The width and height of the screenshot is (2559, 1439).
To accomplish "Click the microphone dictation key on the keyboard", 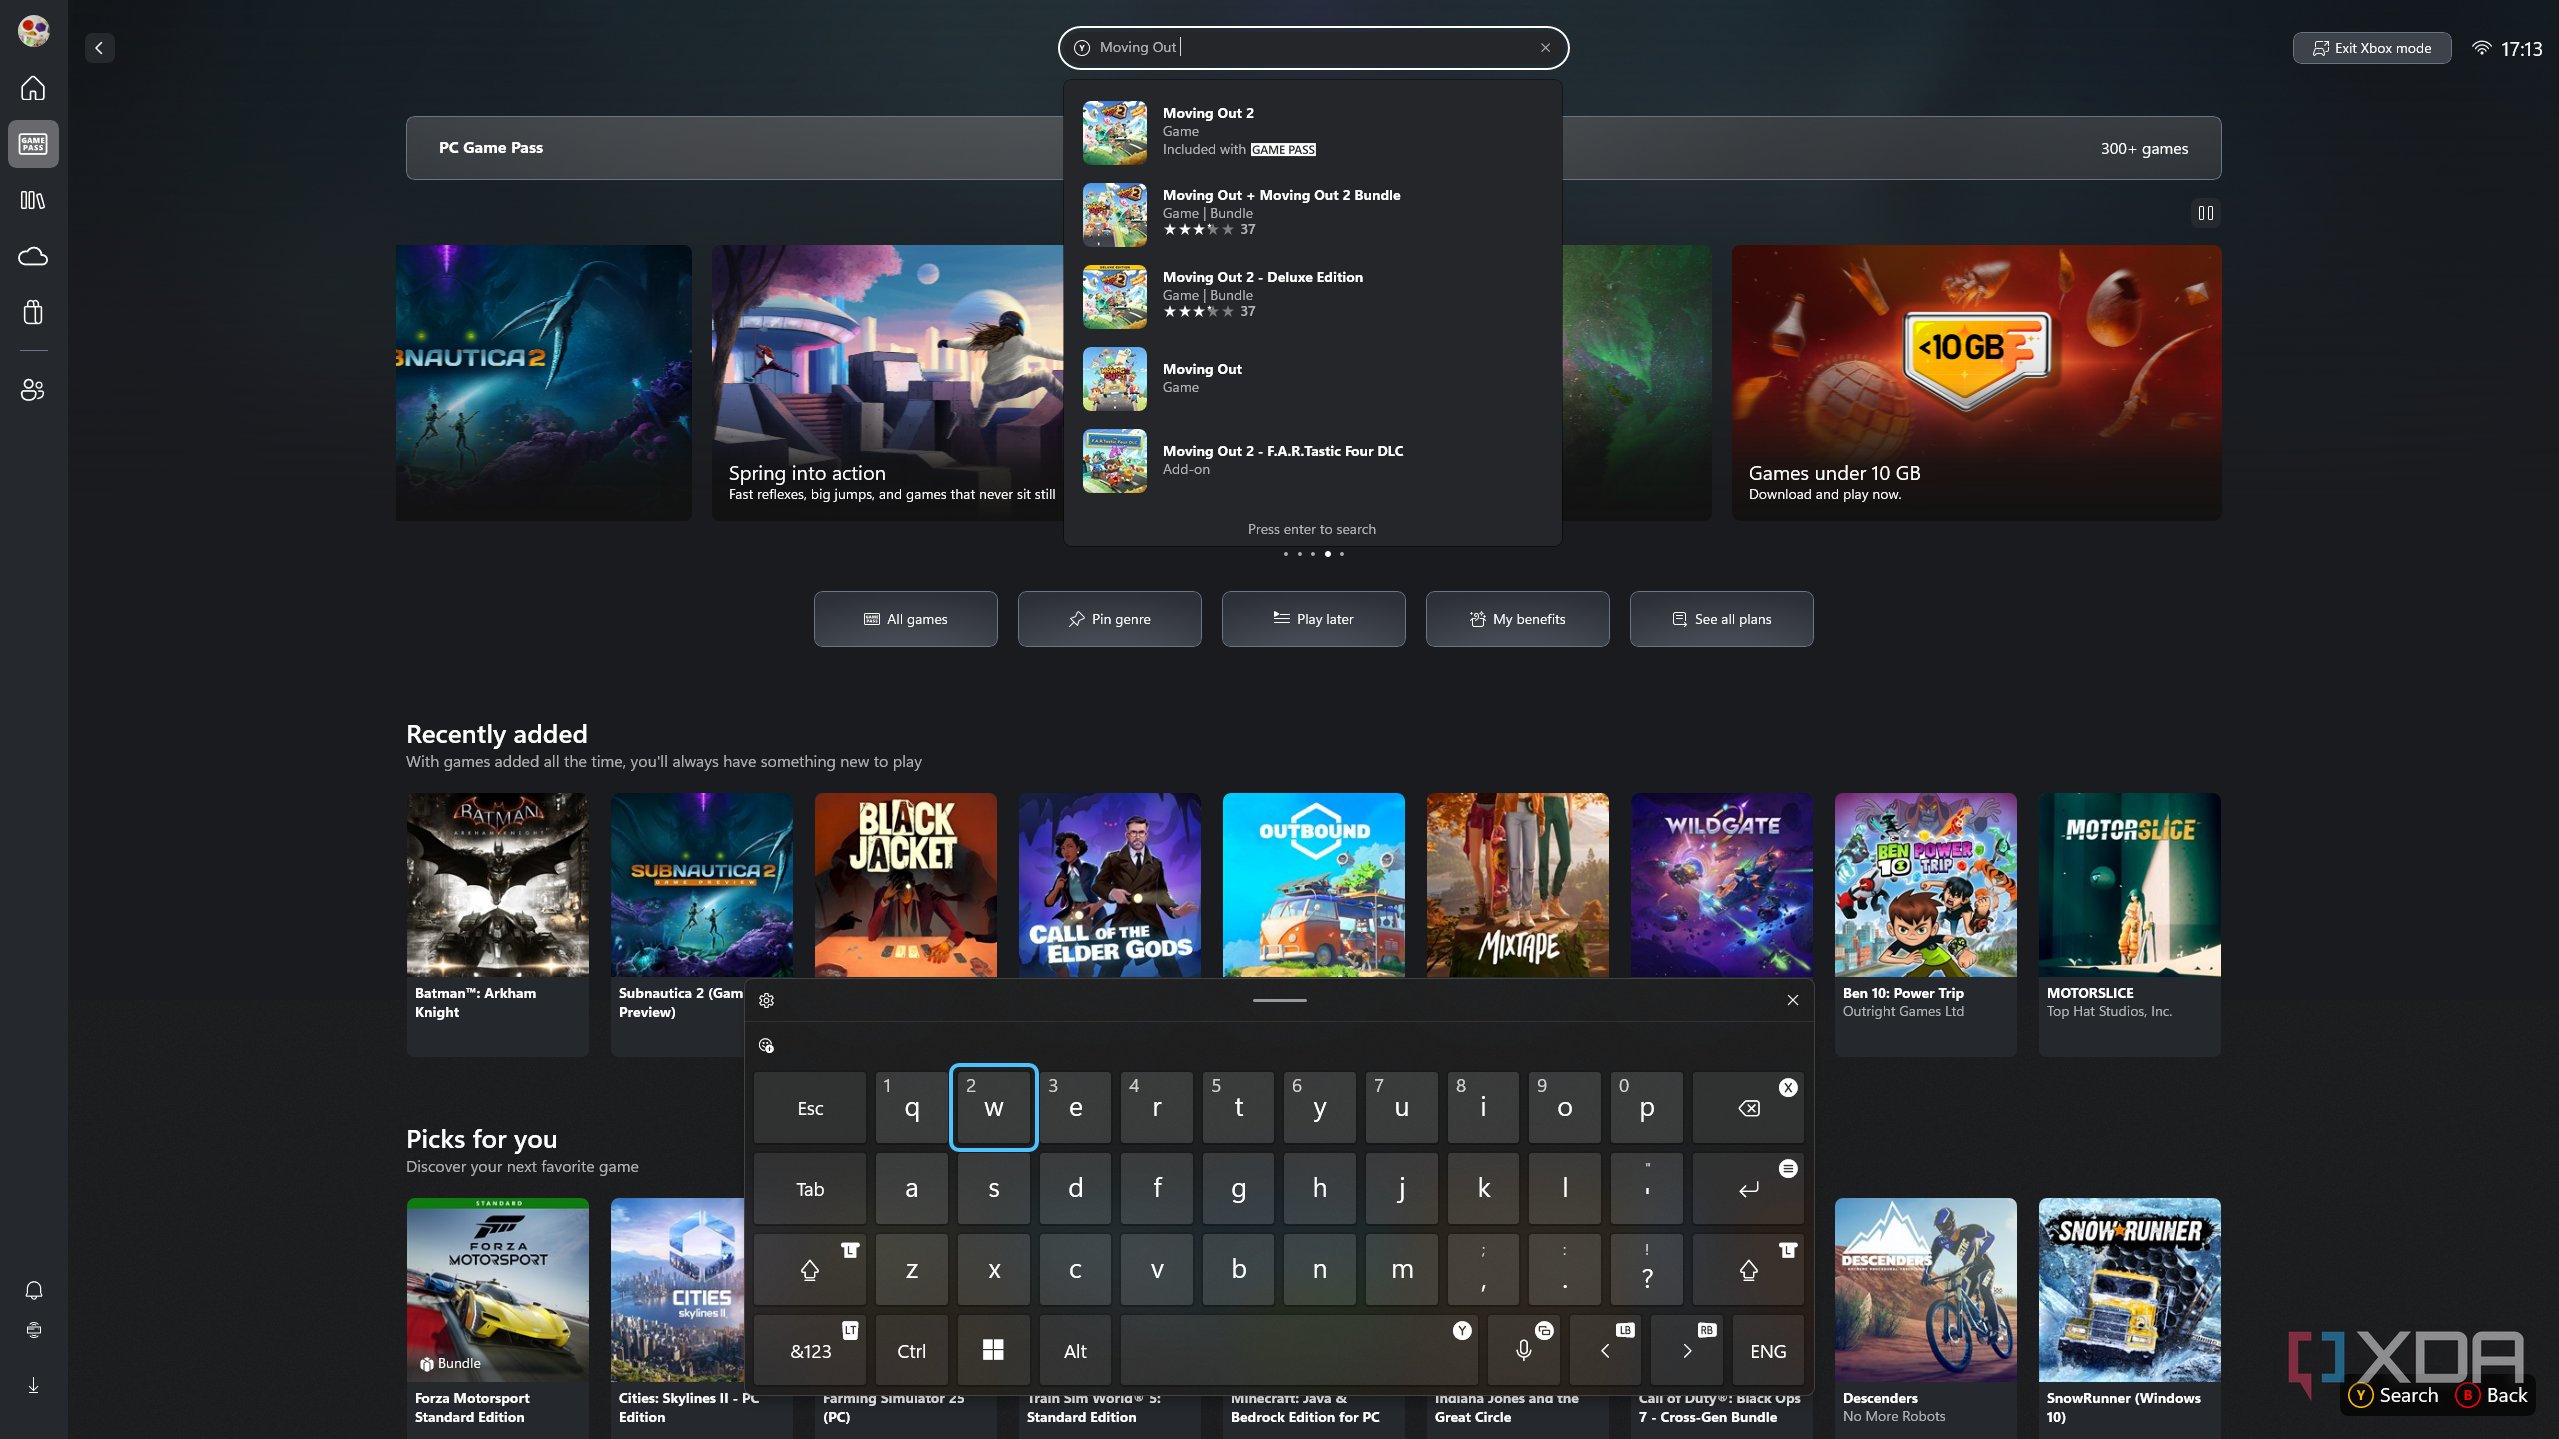I will [x=1523, y=1351].
